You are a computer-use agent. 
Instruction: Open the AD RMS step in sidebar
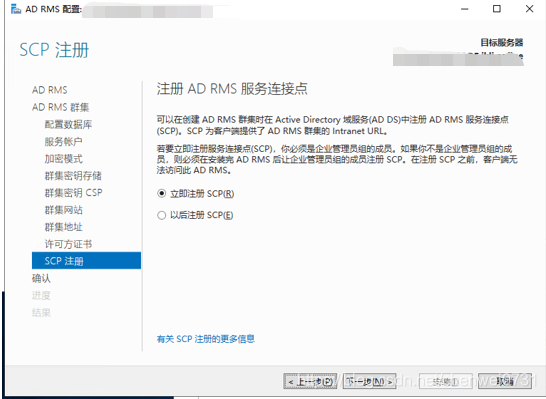[50, 90]
